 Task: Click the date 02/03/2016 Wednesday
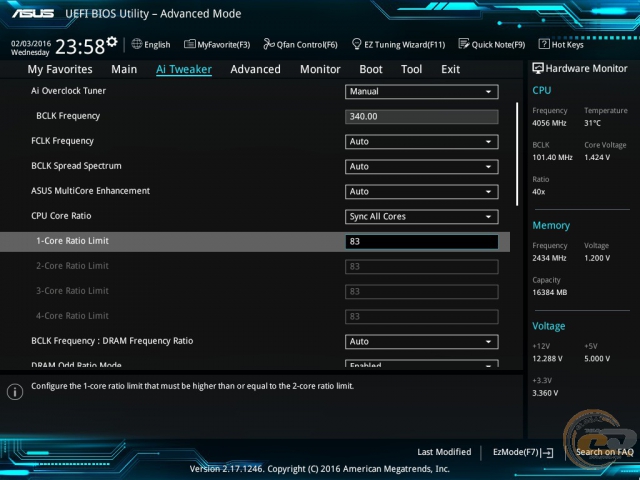(x=31, y=48)
